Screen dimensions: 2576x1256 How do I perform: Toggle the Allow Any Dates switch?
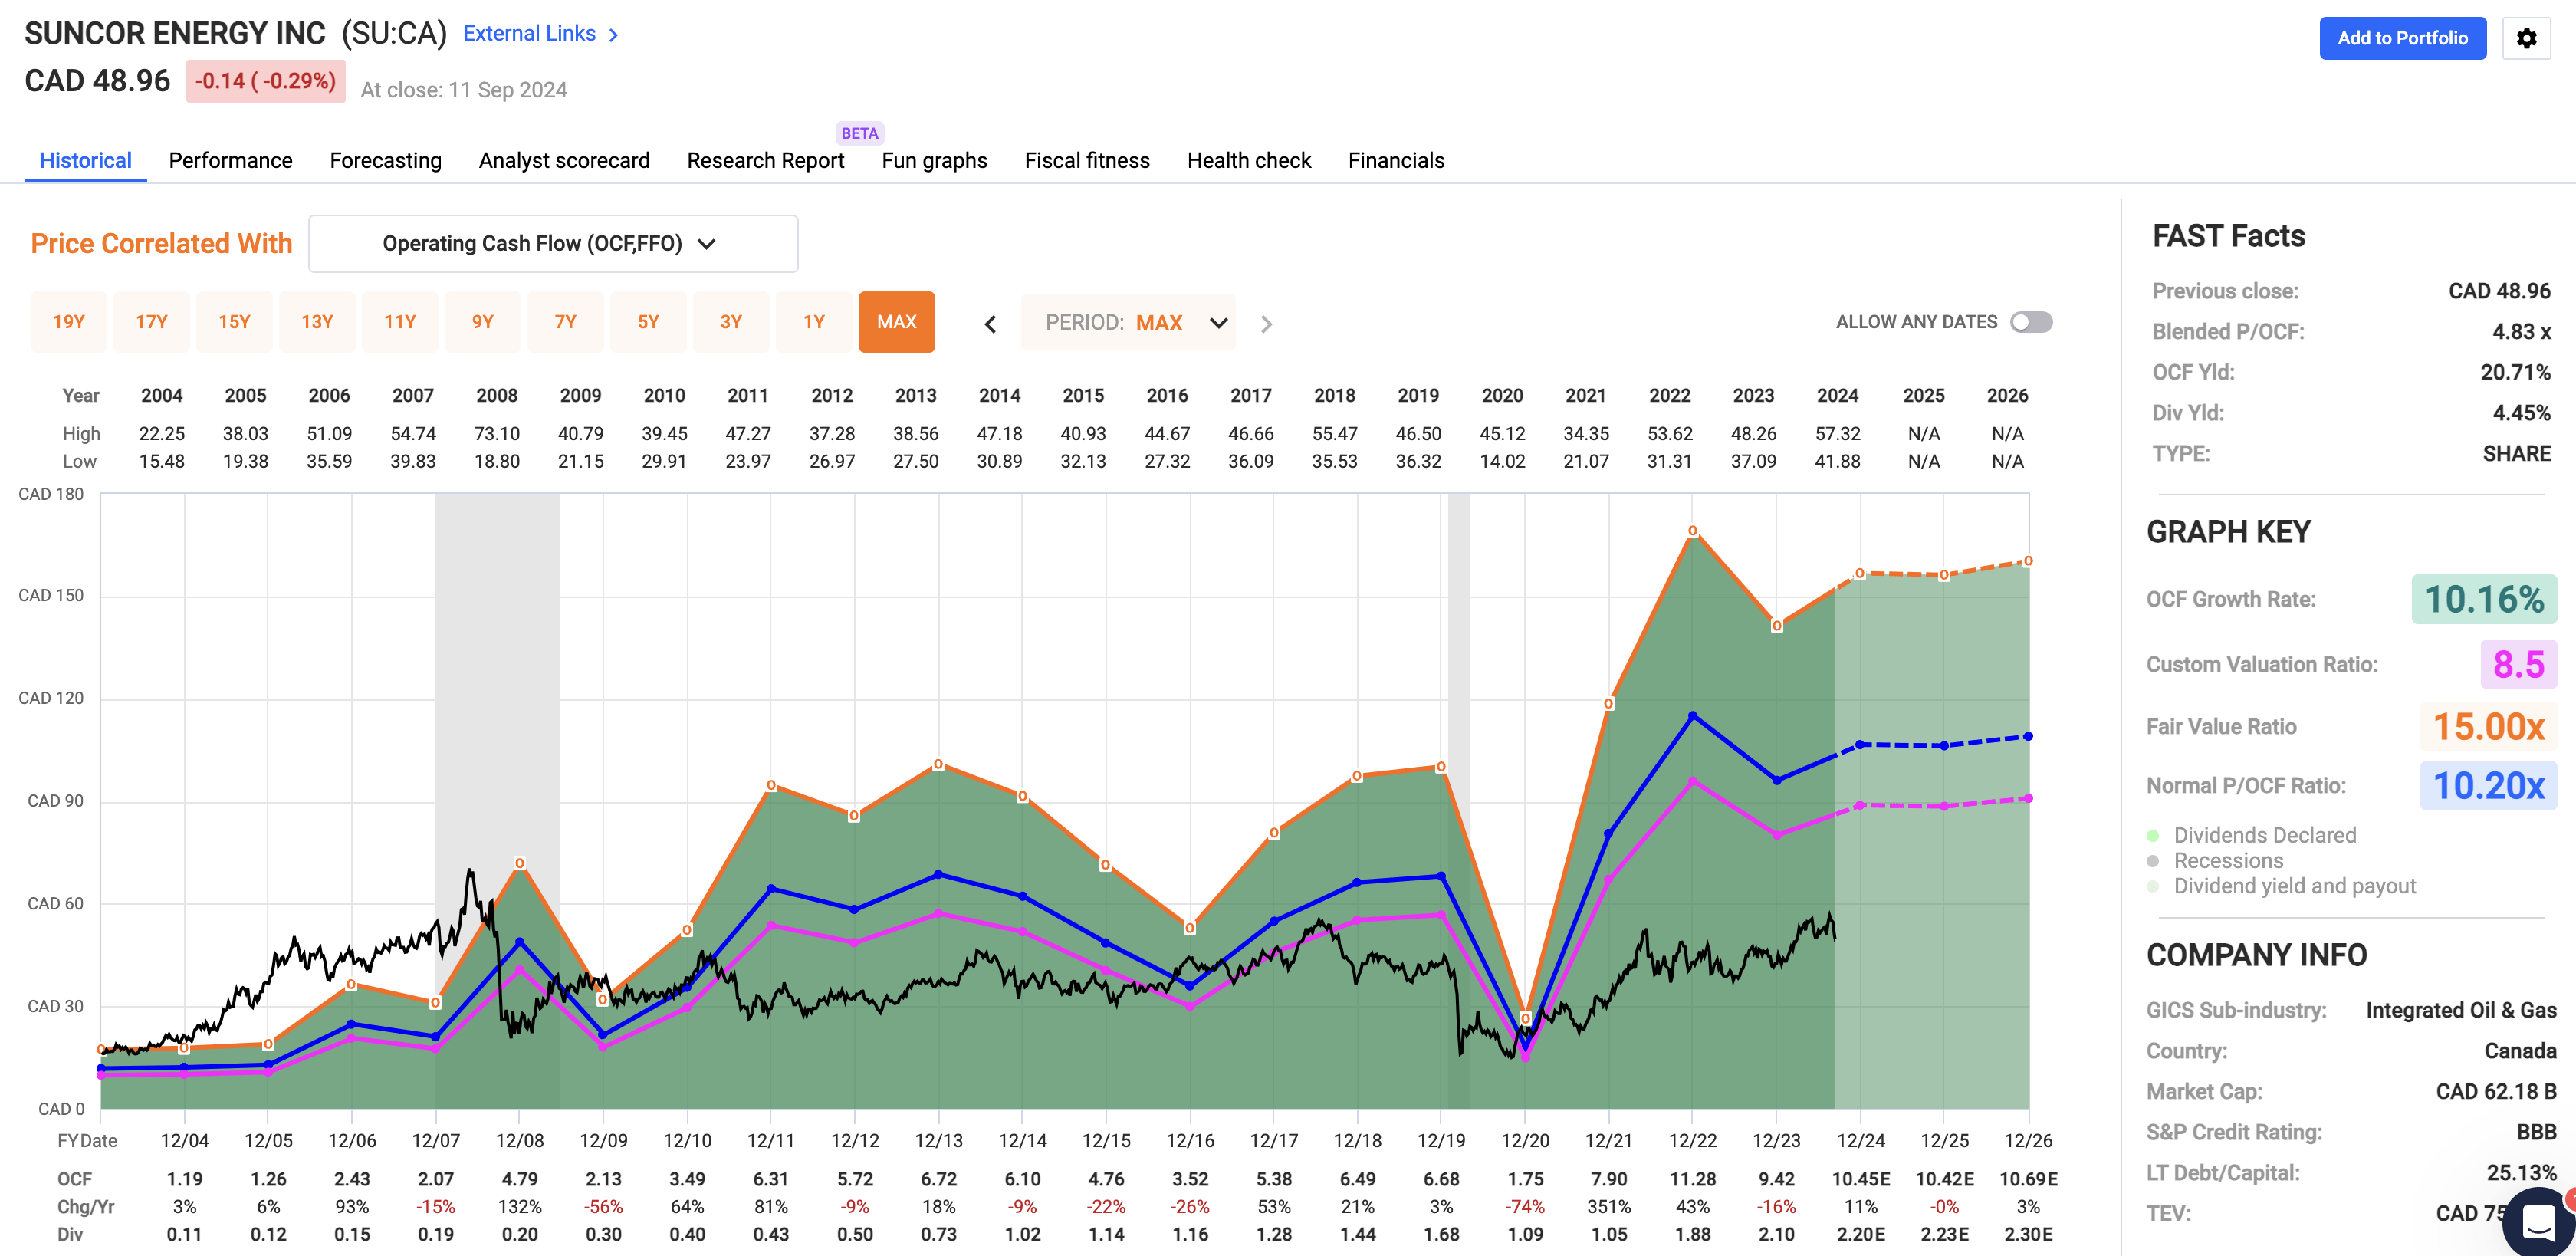point(2031,322)
